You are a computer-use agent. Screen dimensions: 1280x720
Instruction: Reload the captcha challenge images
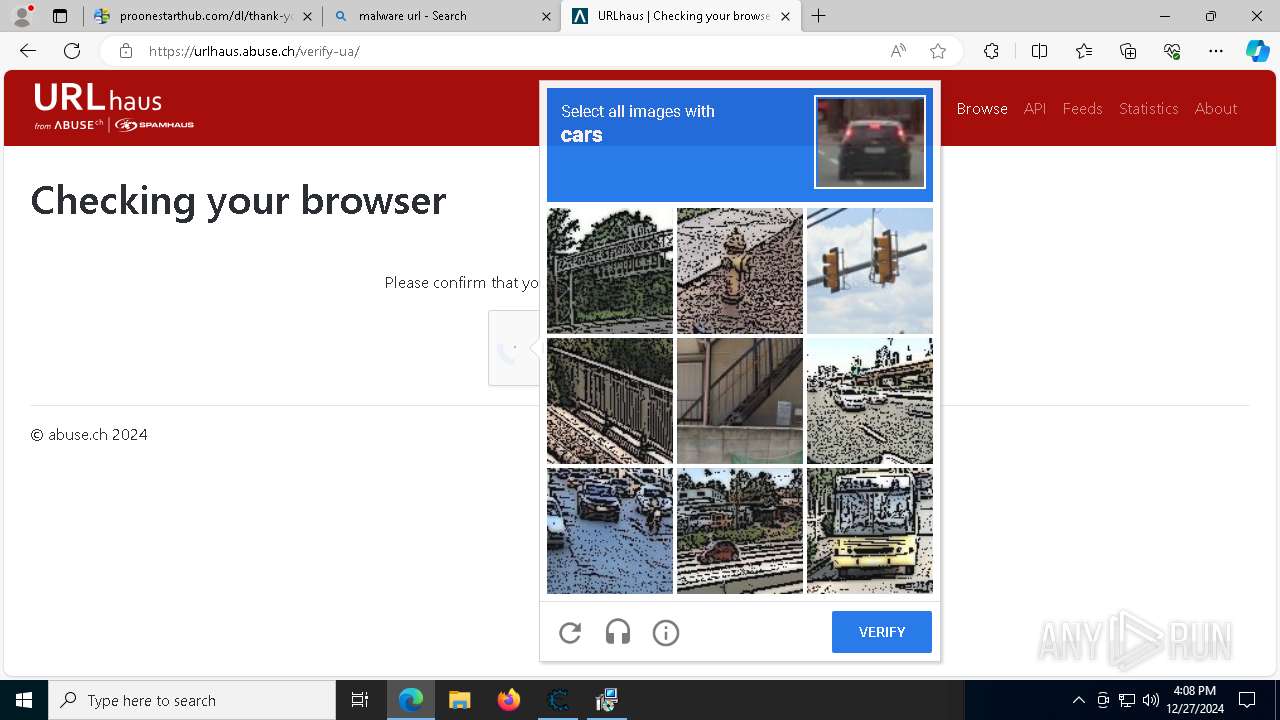pos(570,632)
